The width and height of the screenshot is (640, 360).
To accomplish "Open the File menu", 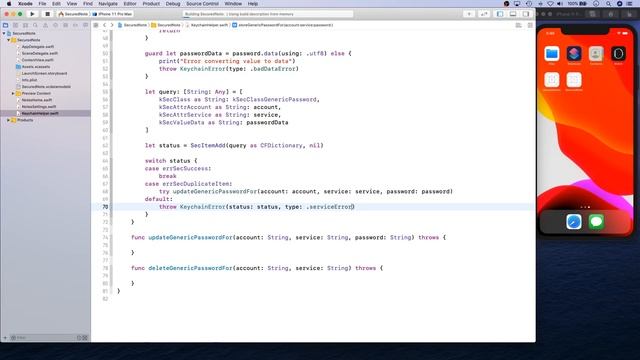I will 42,4.
